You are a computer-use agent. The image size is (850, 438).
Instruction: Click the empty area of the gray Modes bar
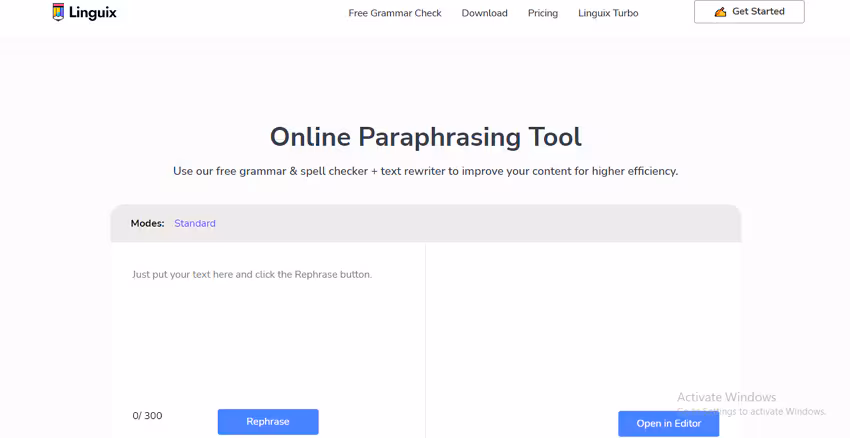pyautogui.click(x=480, y=223)
